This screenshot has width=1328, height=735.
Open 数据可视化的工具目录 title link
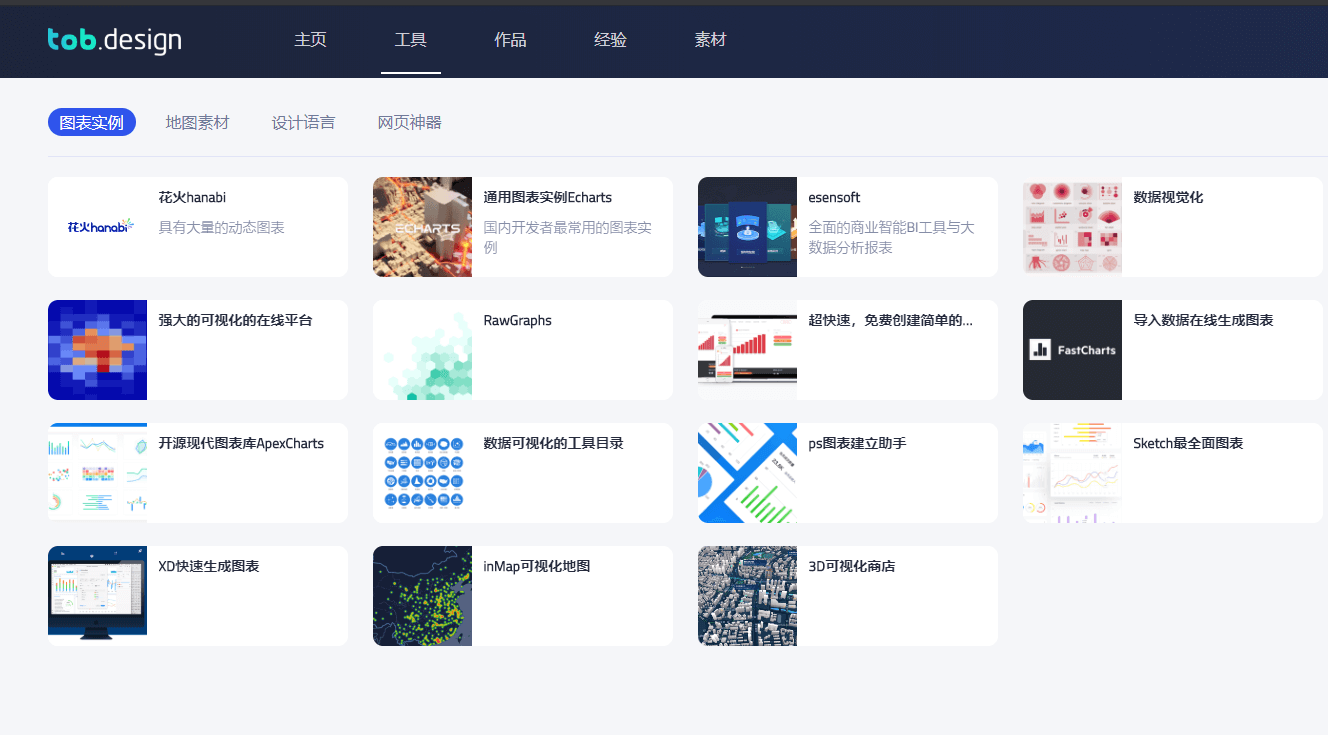[553, 443]
